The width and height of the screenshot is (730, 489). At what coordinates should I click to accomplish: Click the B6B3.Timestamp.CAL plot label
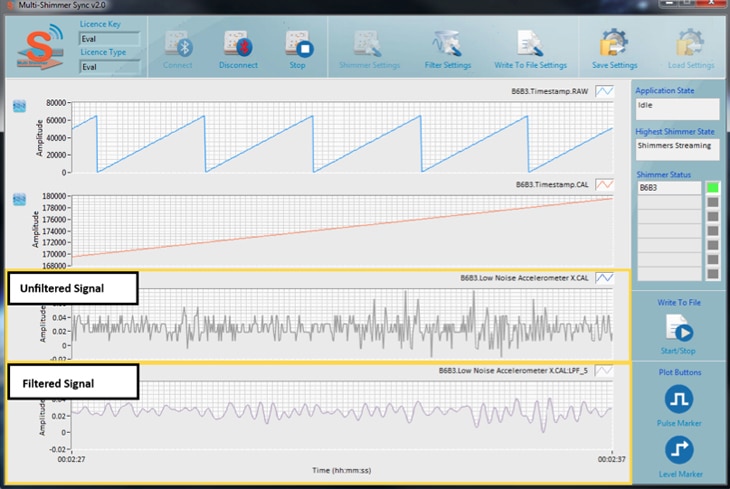pos(552,184)
